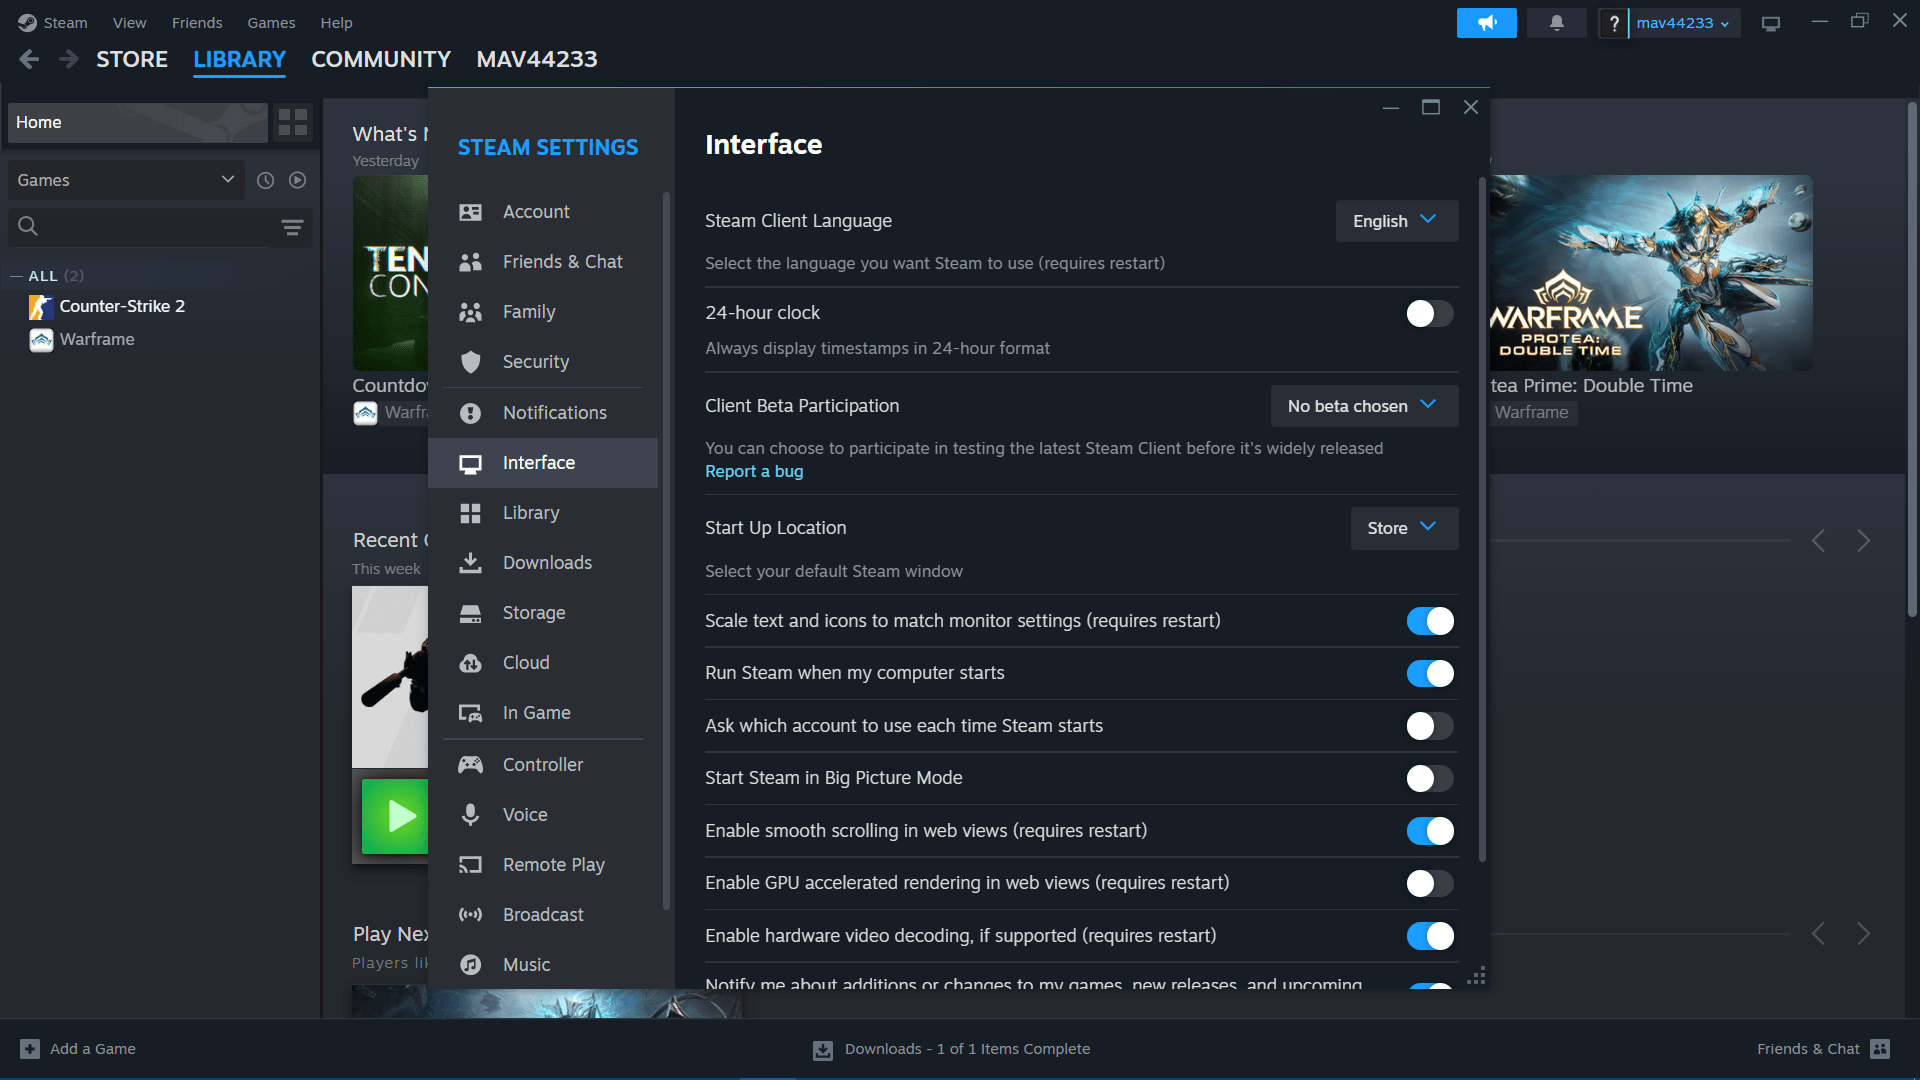The width and height of the screenshot is (1920, 1080).
Task: Open Cloud settings section
Action: pyautogui.click(x=543, y=663)
